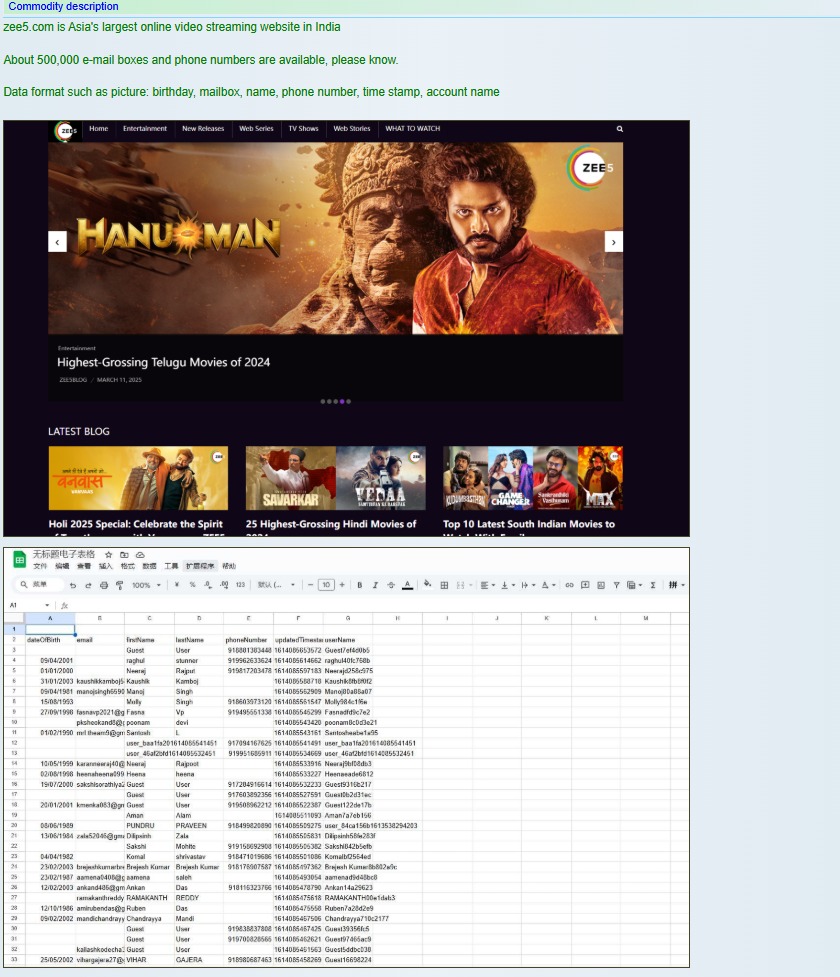840x977 pixels.
Task: Click the star icon beside the spreadsheet title
Action: (108, 554)
